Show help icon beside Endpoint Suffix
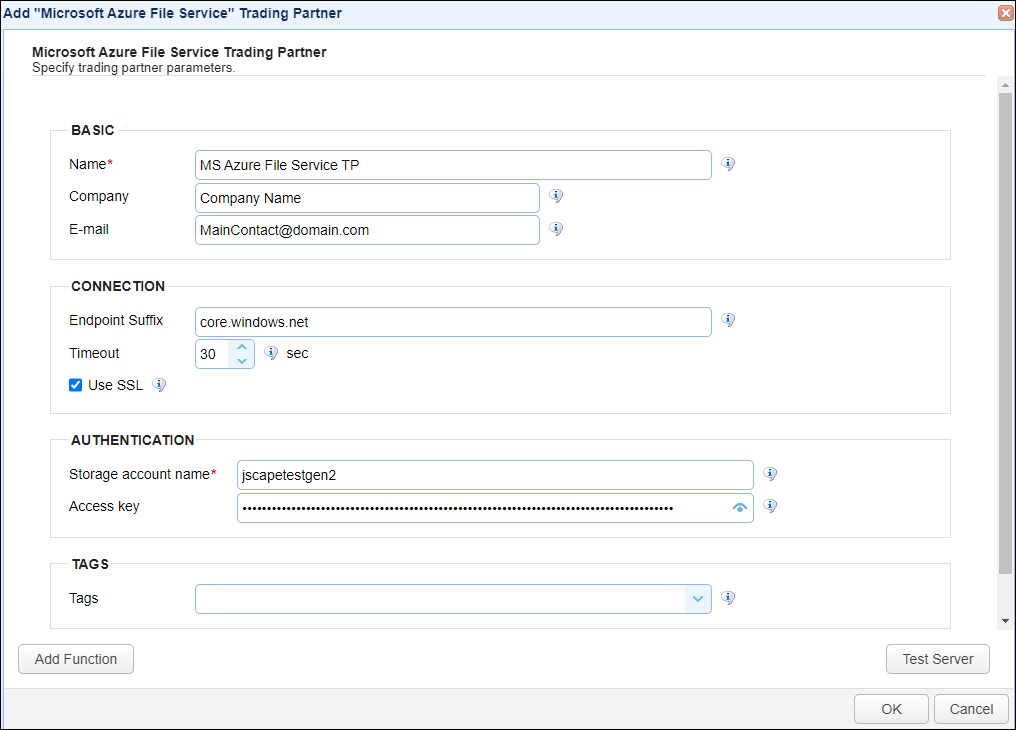The image size is (1016, 730). (728, 320)
